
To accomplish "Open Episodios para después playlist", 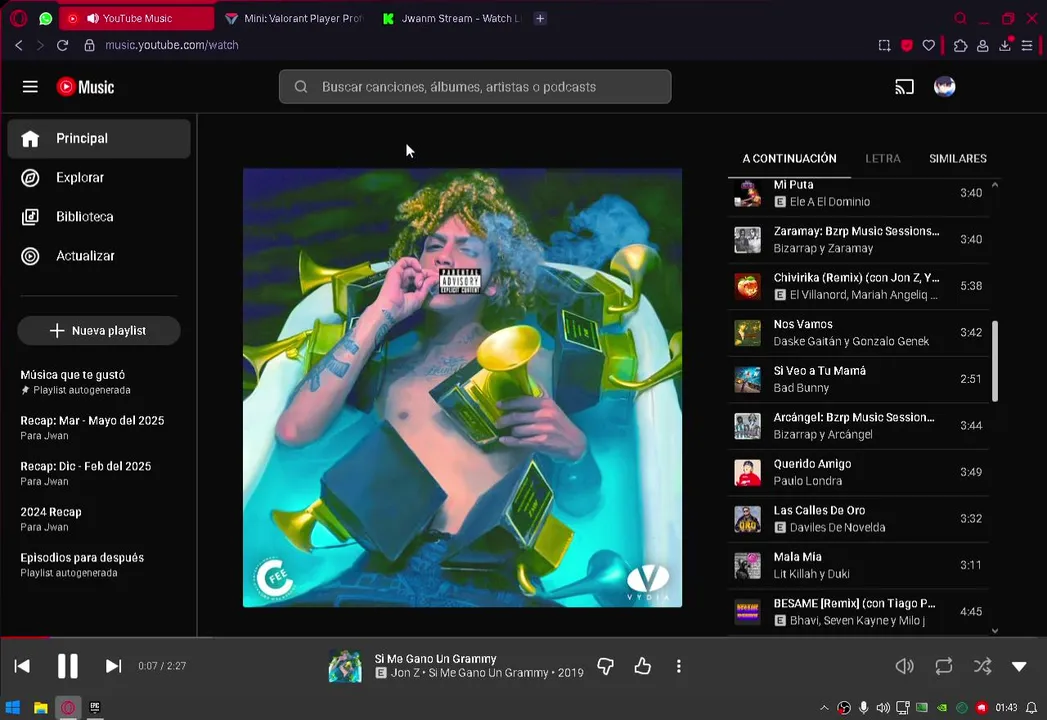I will 99,564.
